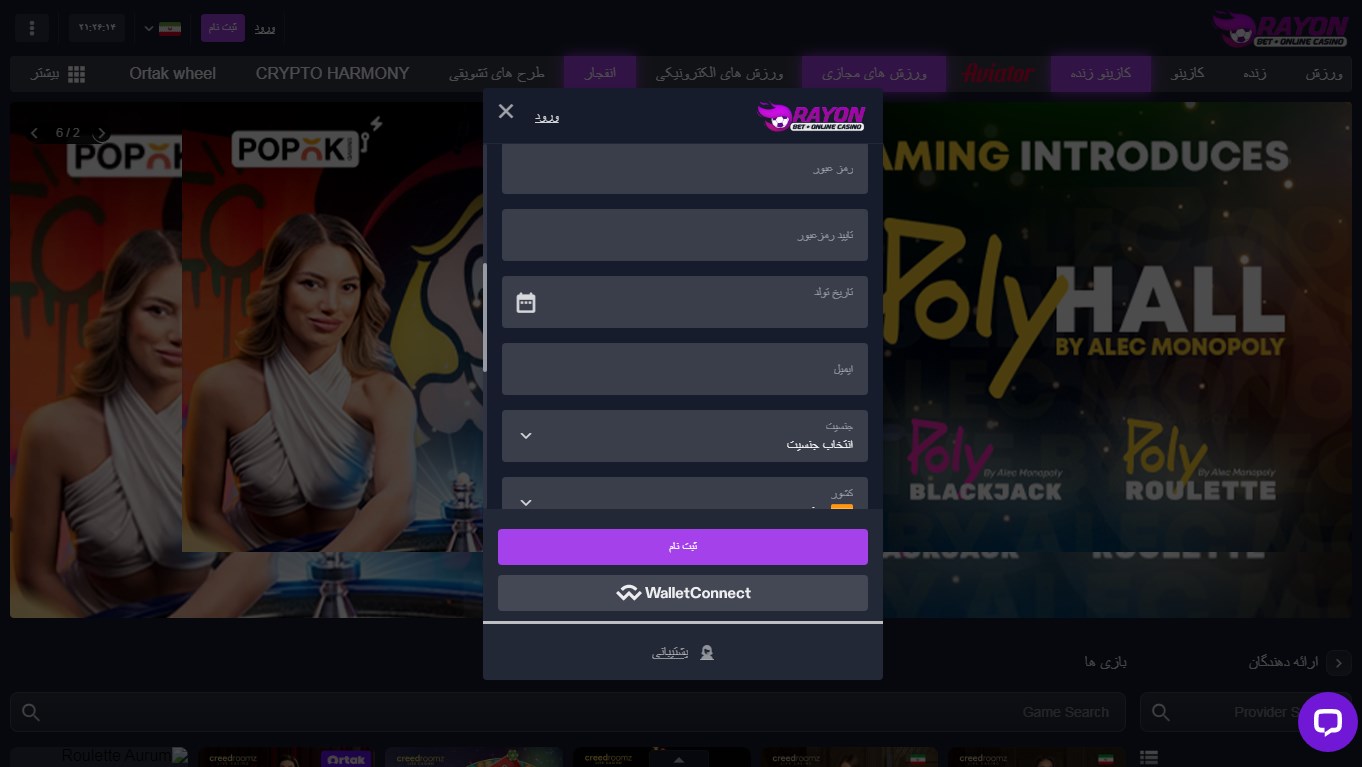Click the ایمیل email field
This screenshot has height=767, width=1362.
[x=685, y=369]
